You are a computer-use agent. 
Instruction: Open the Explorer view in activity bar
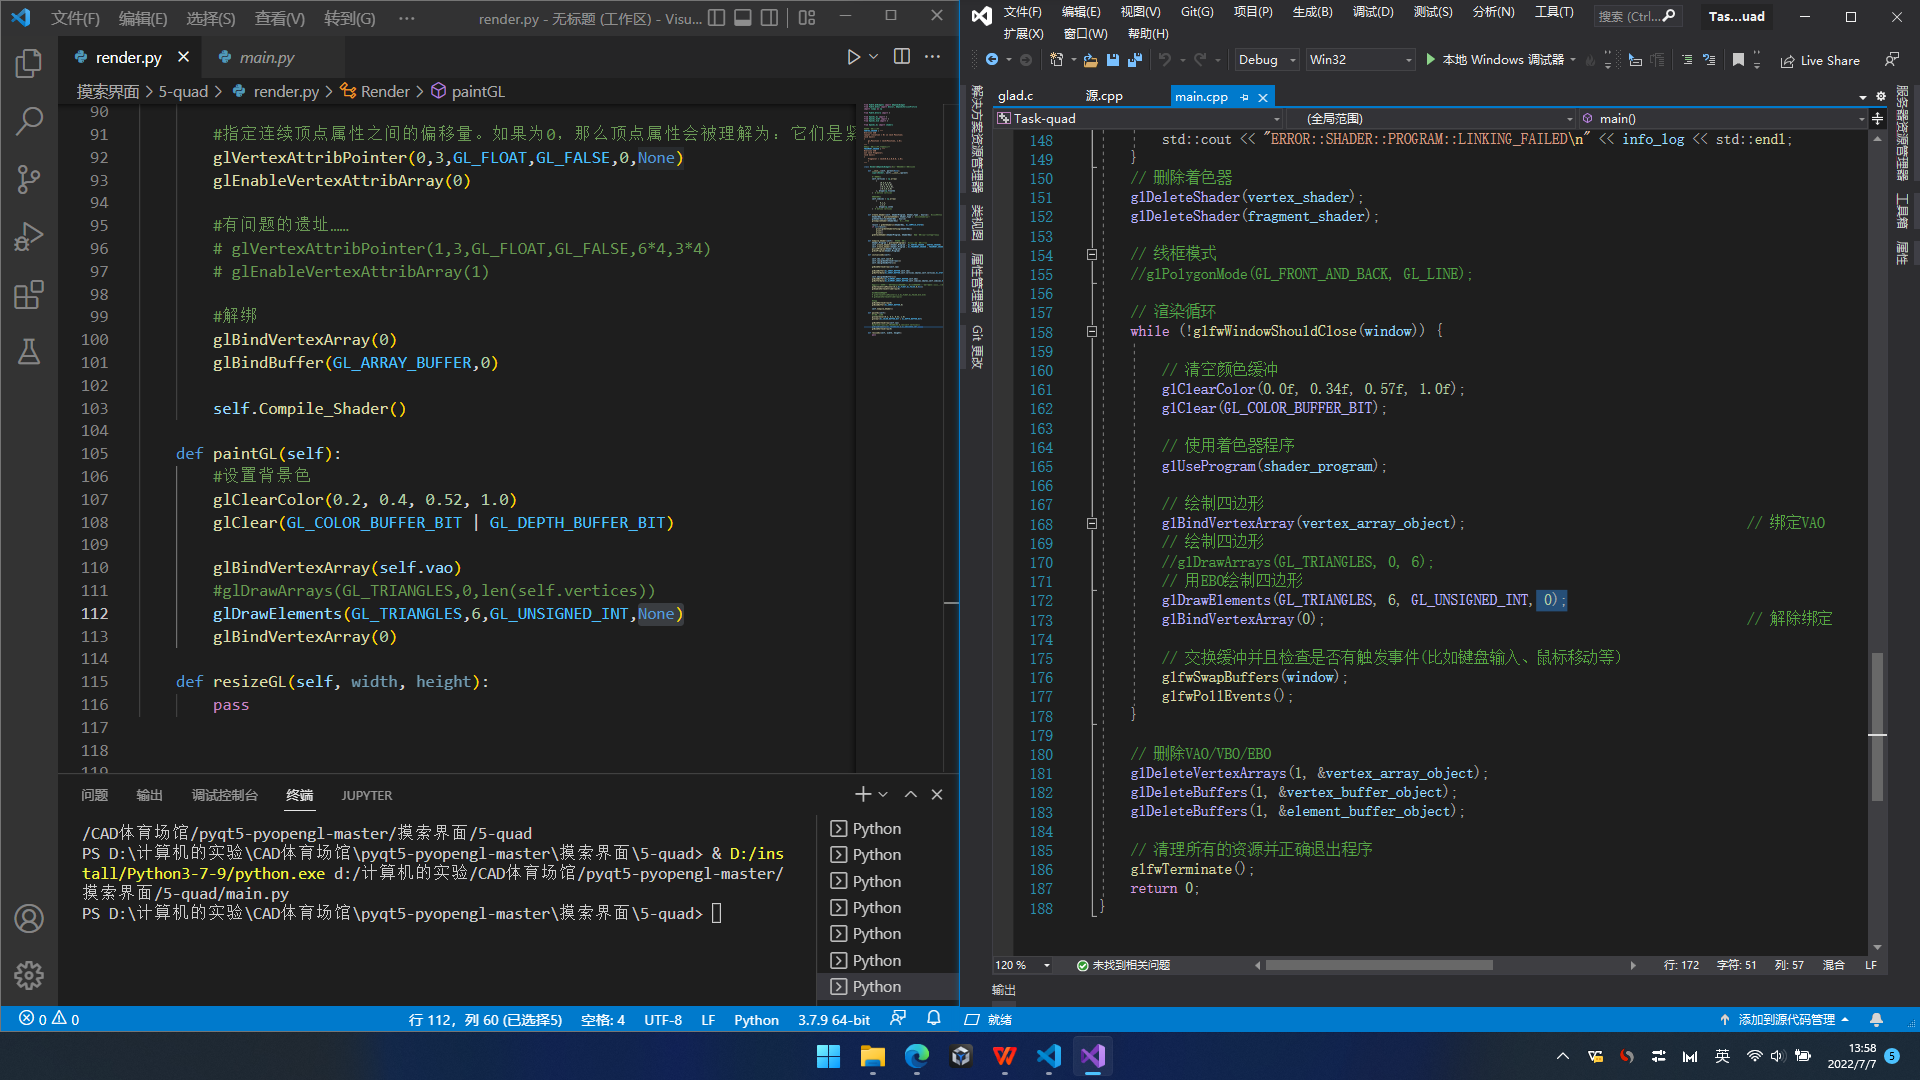29,64
